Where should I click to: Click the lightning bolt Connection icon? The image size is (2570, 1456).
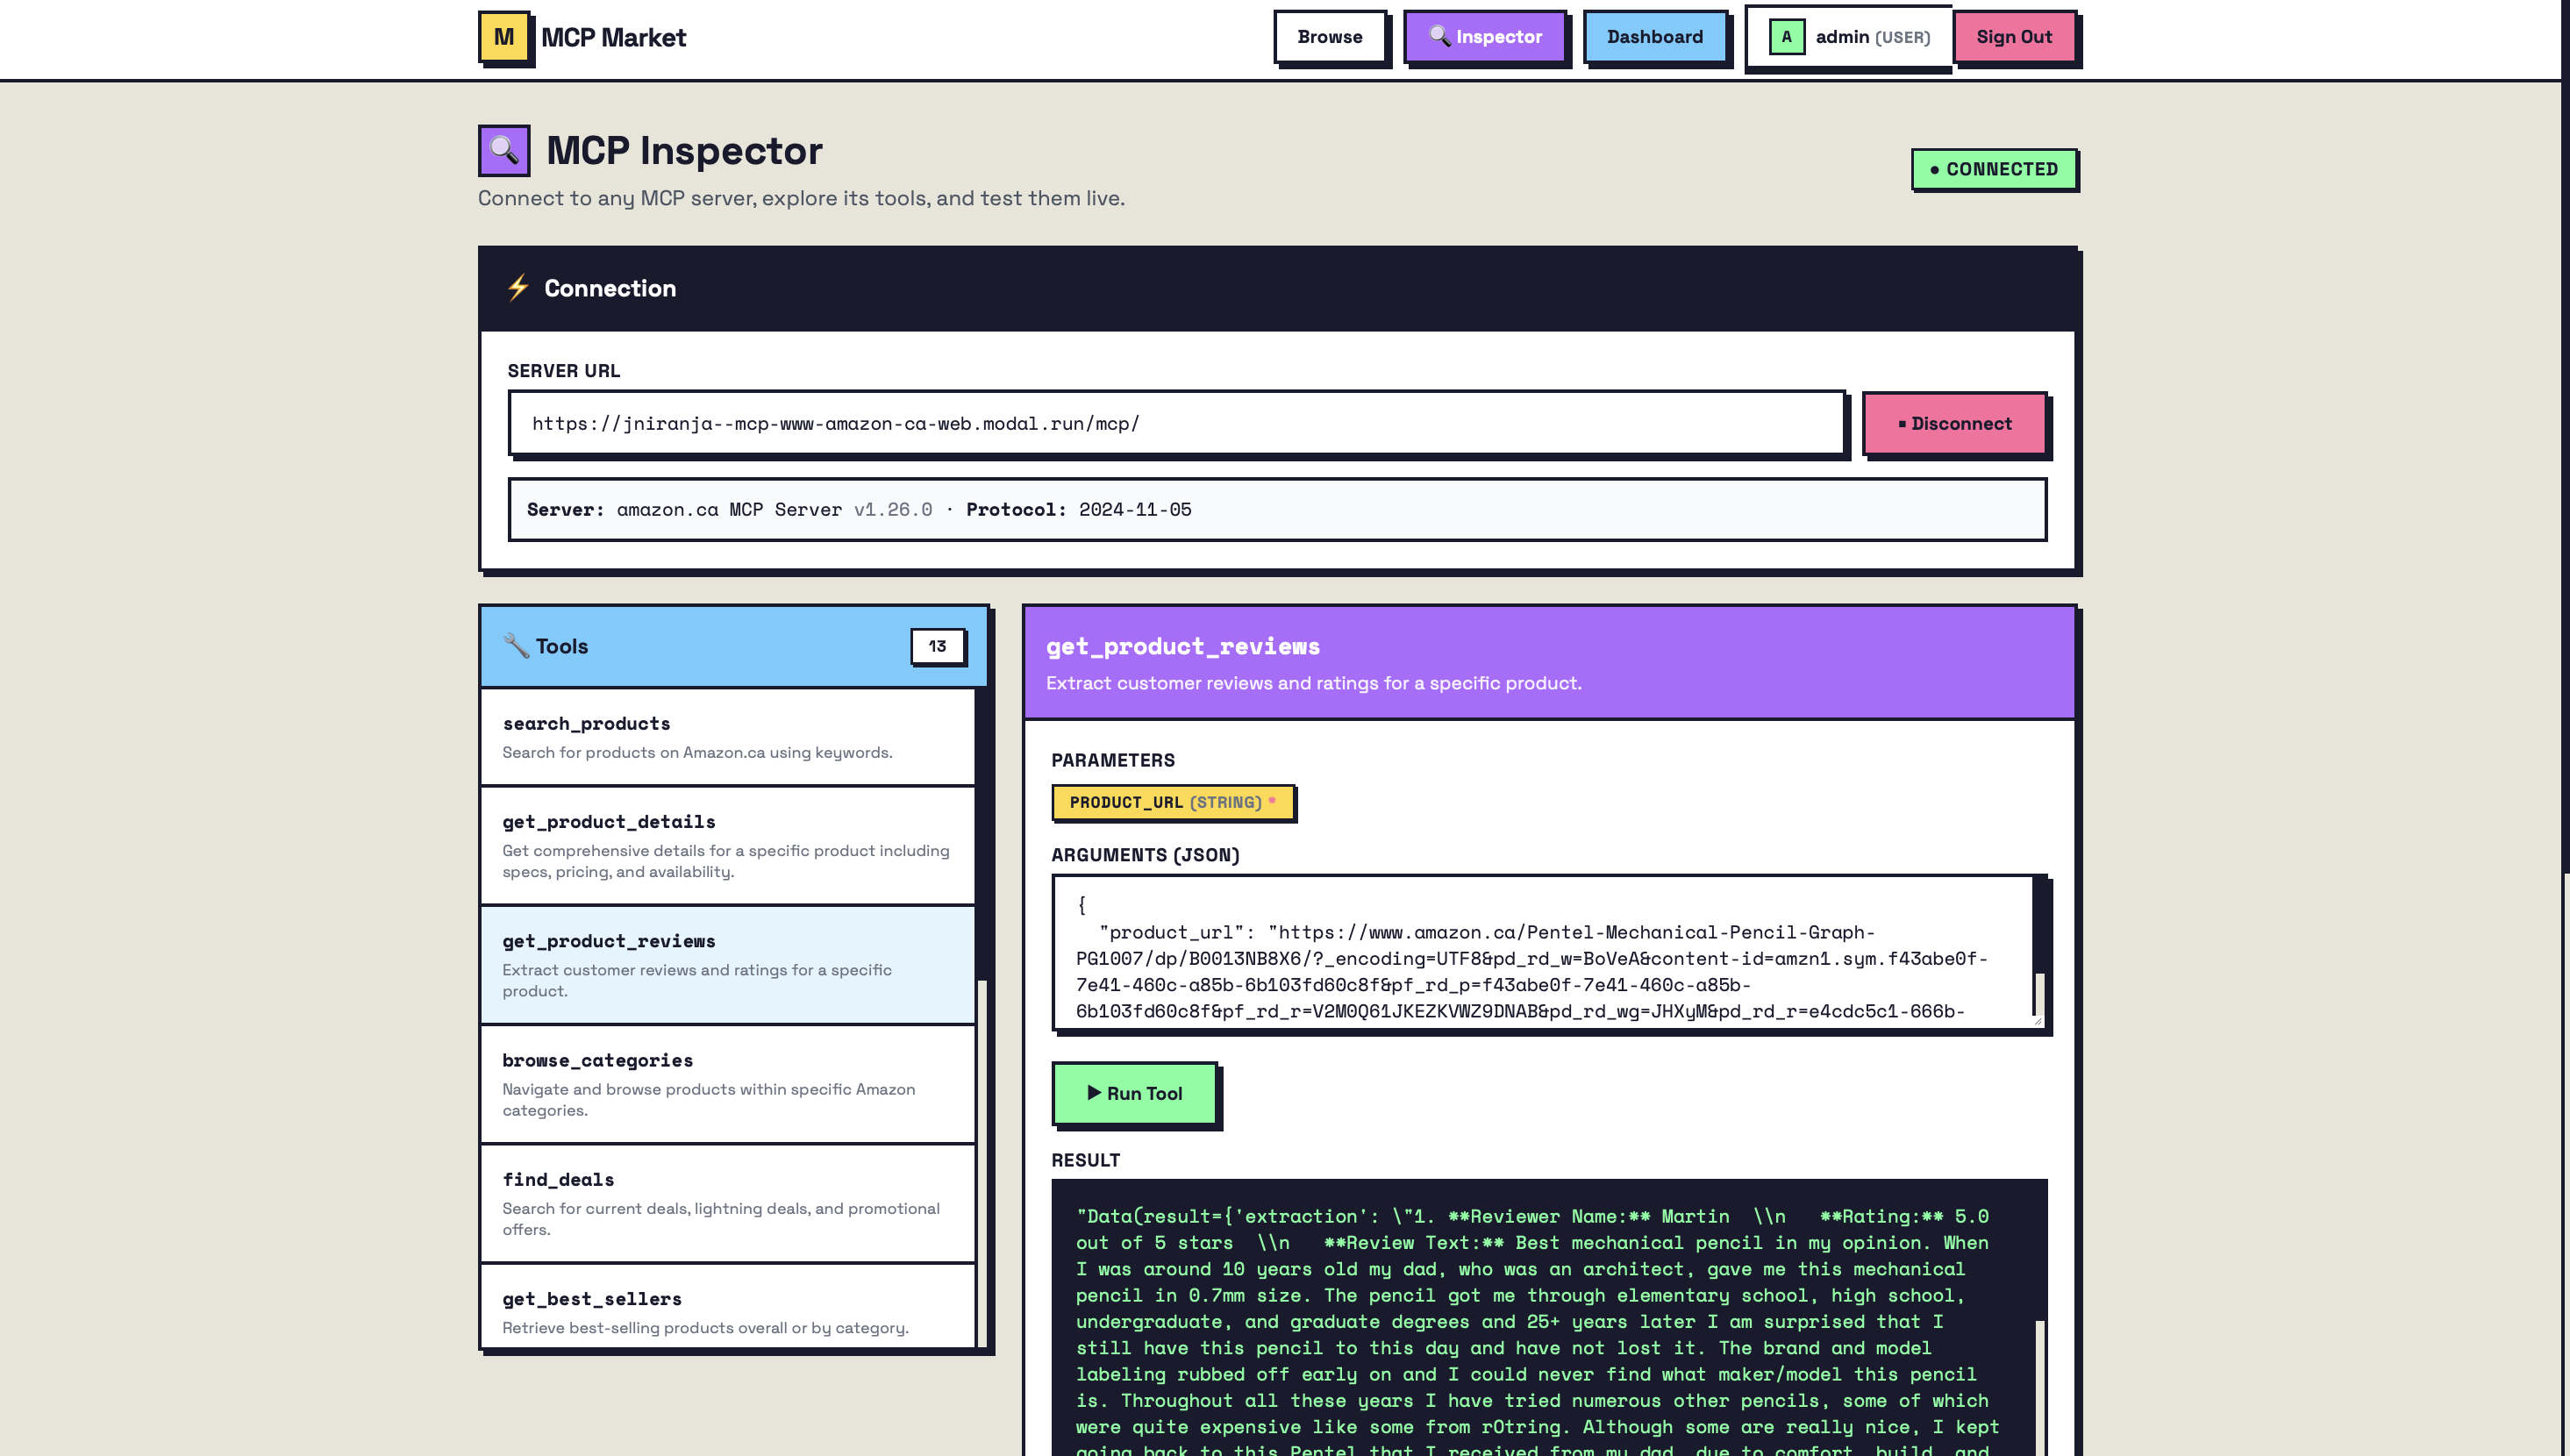(517, 288)
